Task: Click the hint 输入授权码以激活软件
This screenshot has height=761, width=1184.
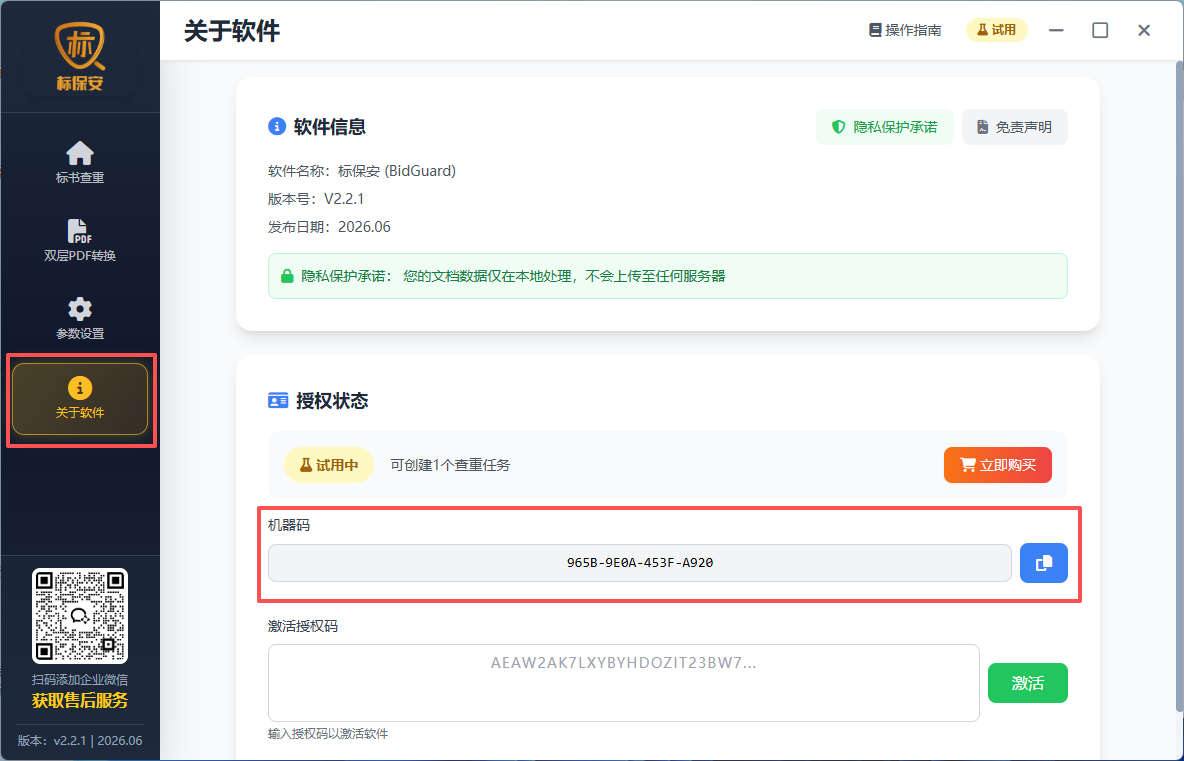Action: pyautogui.click(x=328, y=734)
